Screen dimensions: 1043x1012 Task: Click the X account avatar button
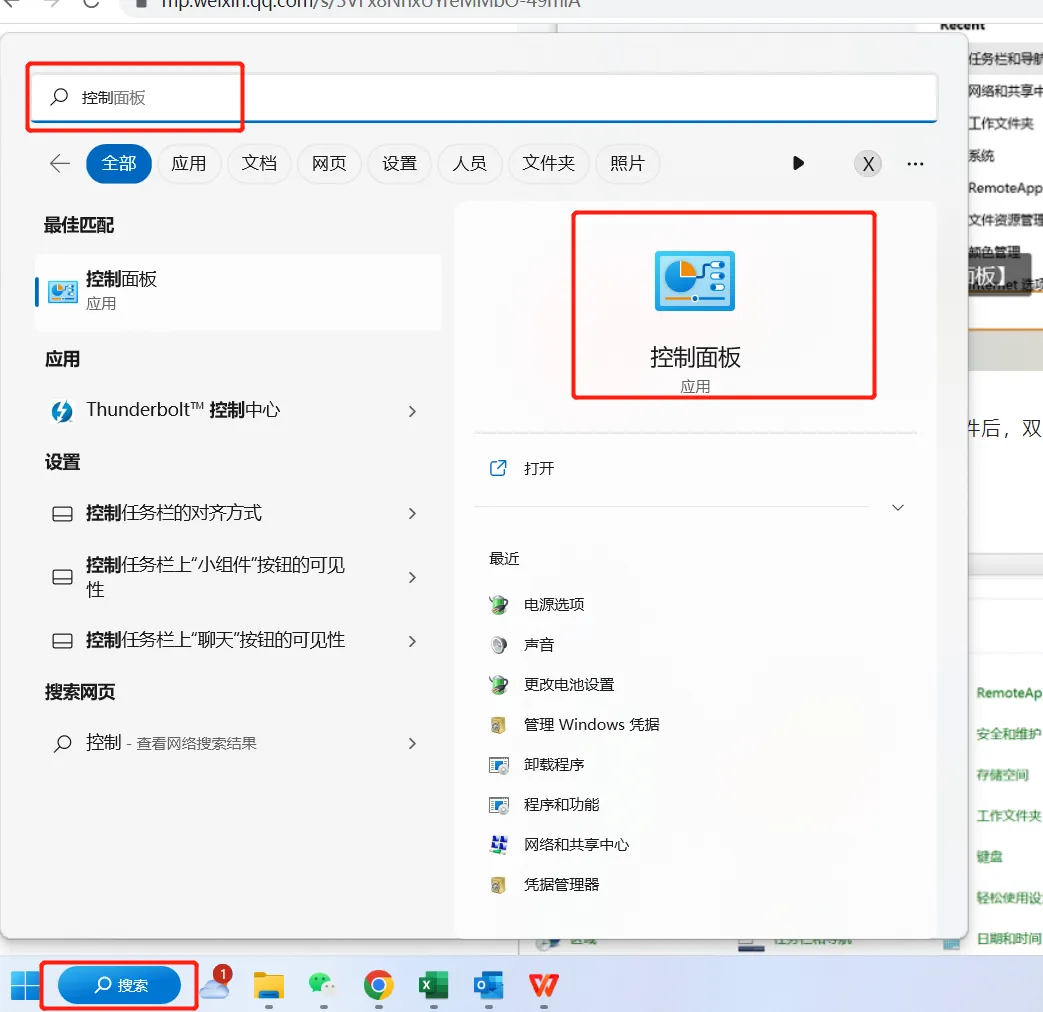pyautogui.click(x=868, y=164)
